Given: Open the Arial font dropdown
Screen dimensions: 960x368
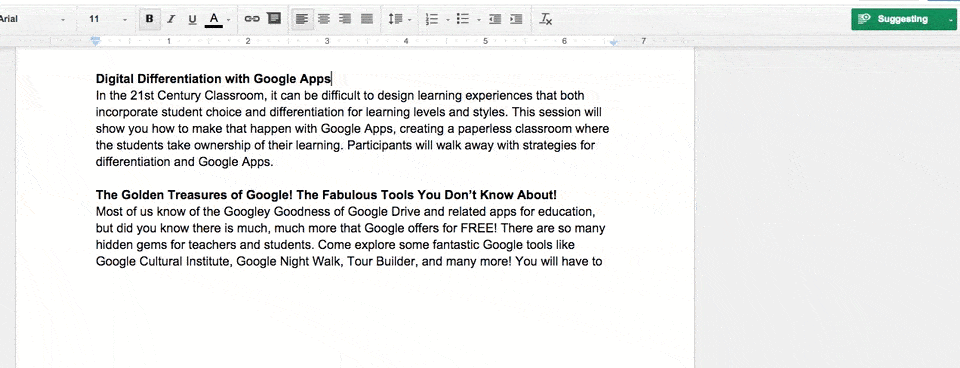Looking at the screenshot, I should coord(32,19).
